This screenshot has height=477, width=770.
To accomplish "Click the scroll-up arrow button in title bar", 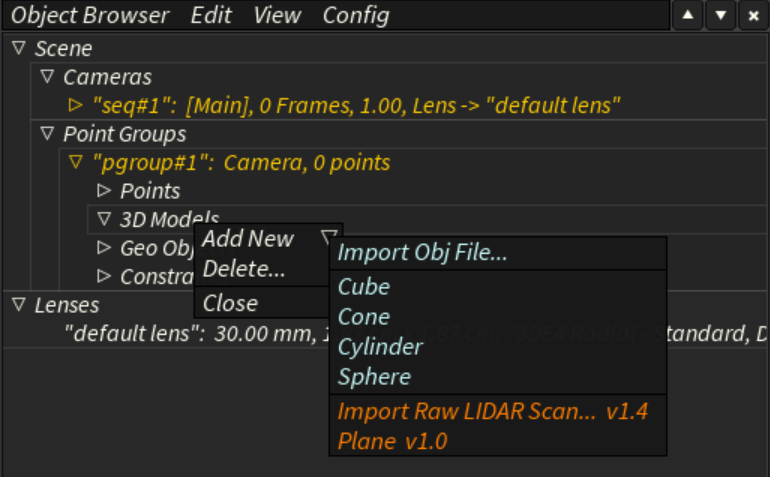I will point(687,16).
